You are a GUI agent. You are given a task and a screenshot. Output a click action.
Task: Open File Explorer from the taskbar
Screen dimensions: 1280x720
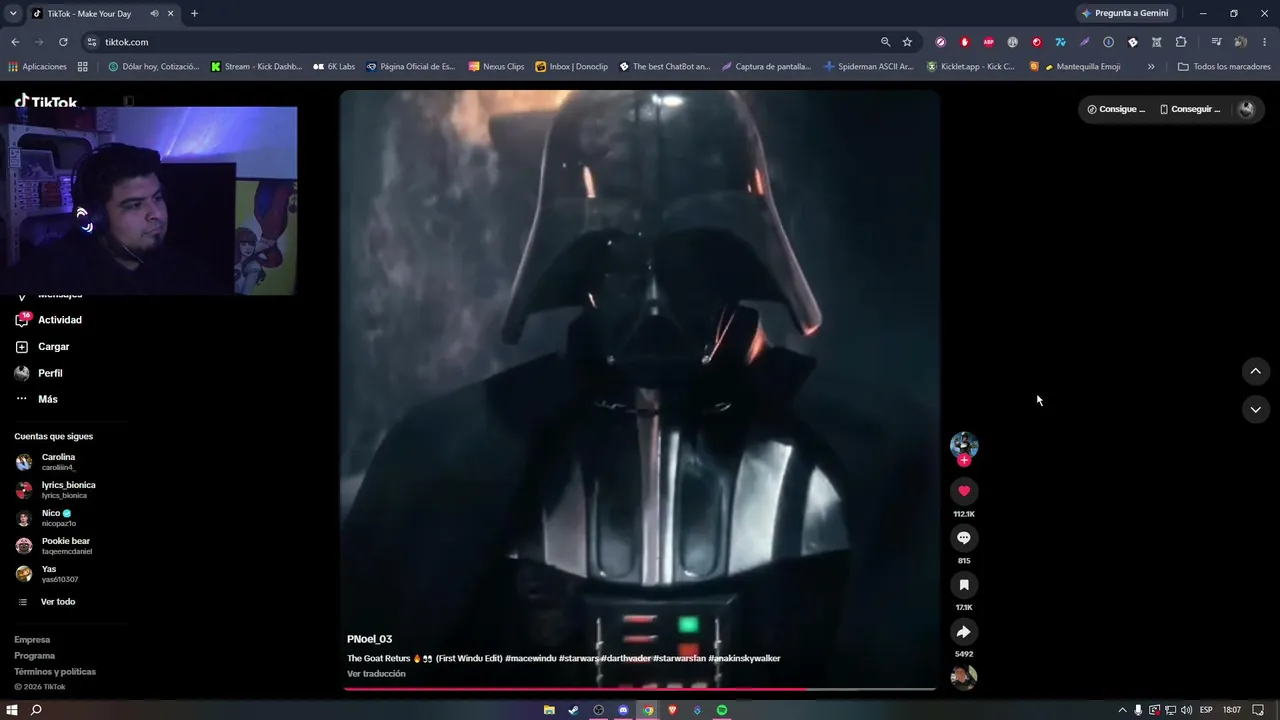(x=549, y=710)
